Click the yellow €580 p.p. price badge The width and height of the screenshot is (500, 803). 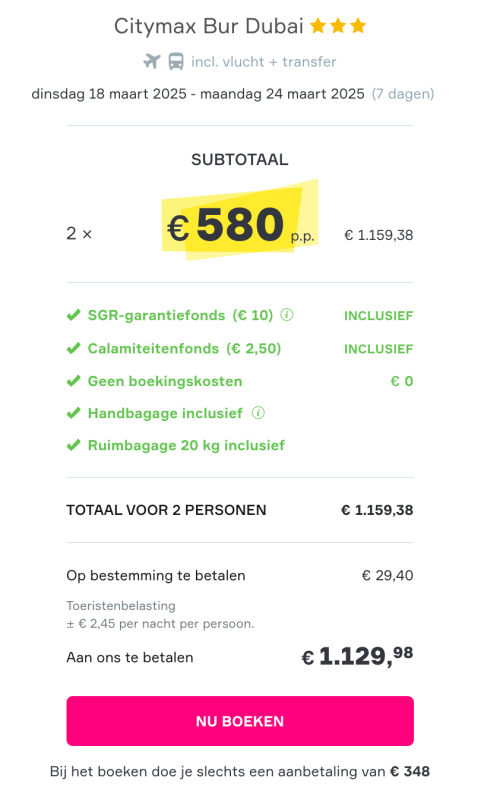[x=240, y=221]
